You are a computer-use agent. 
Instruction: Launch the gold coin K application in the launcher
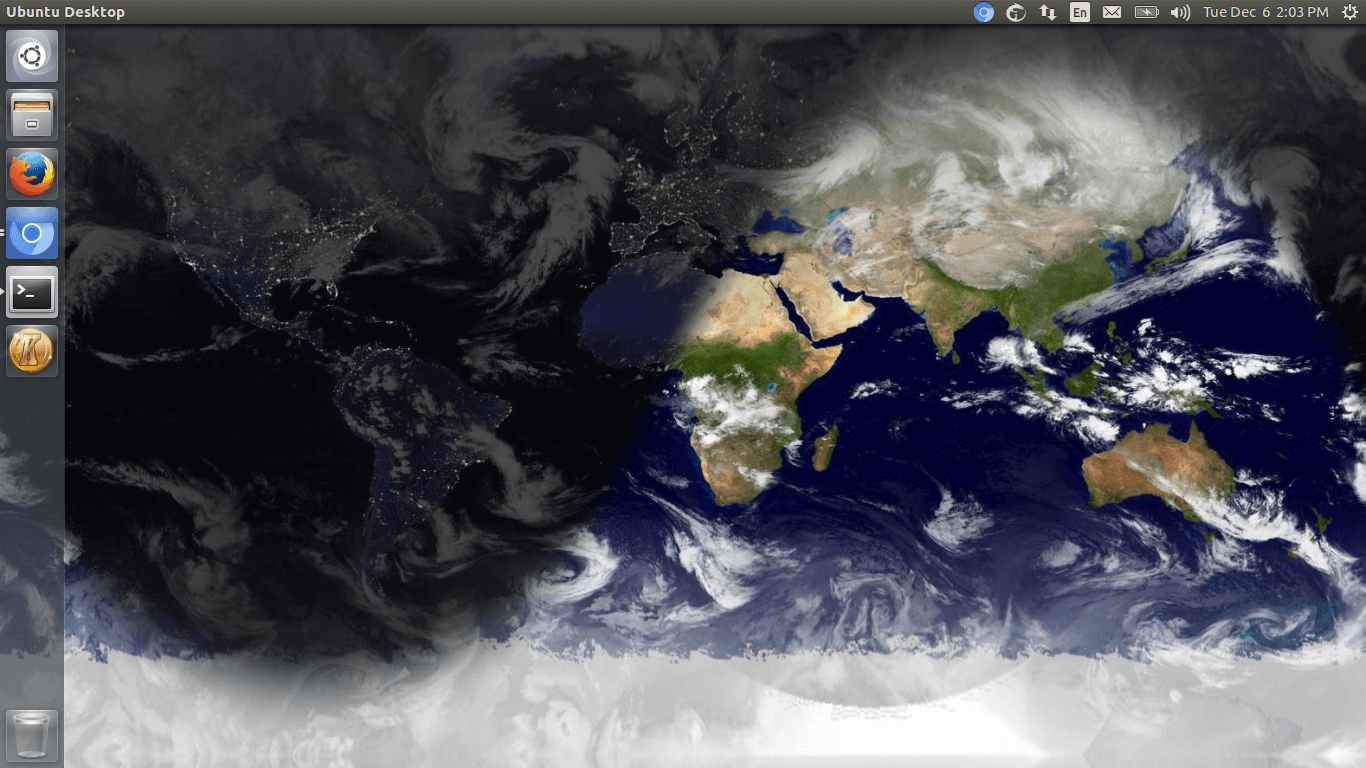point(31,350)
